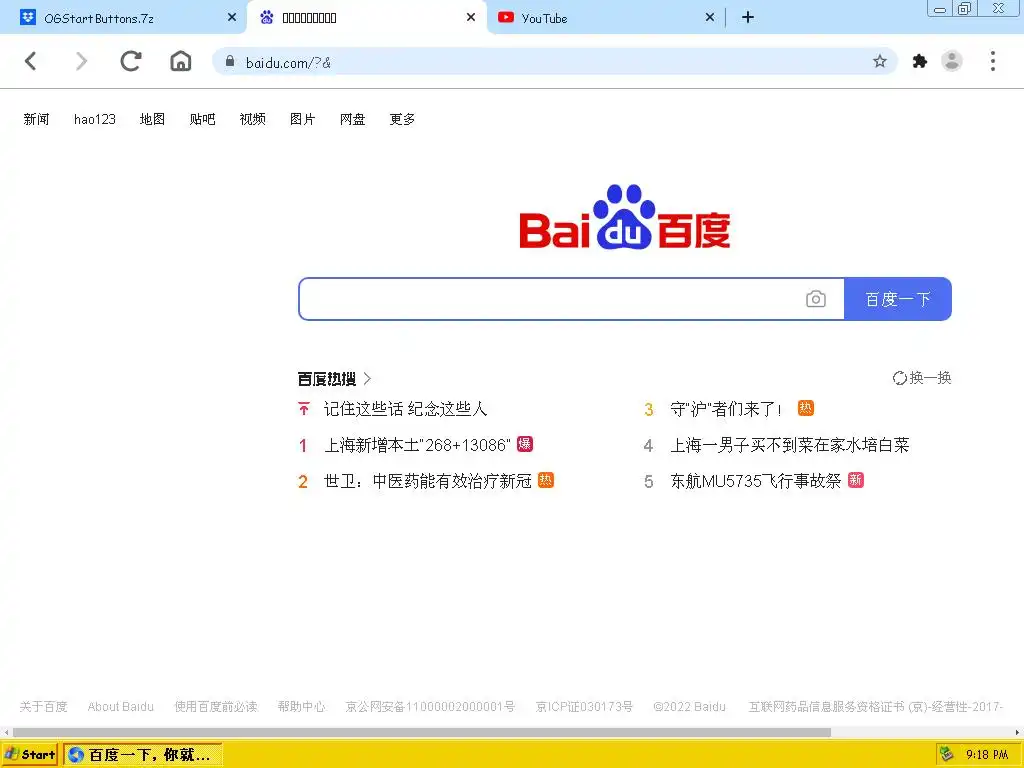Viewport: 1024px width, 768px height.
Task: Click the horizontal scrollbar thumb
Action: coord(421,733)
